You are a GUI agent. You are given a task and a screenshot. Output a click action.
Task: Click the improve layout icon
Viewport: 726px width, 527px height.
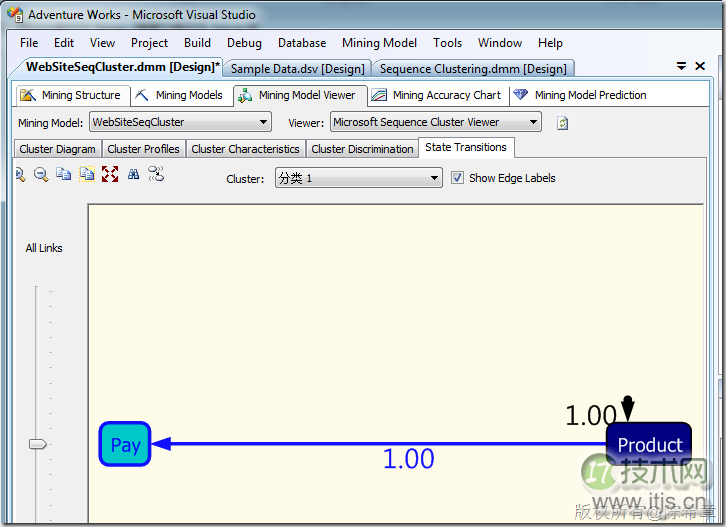pyautogui.click(x=155, y=174)
